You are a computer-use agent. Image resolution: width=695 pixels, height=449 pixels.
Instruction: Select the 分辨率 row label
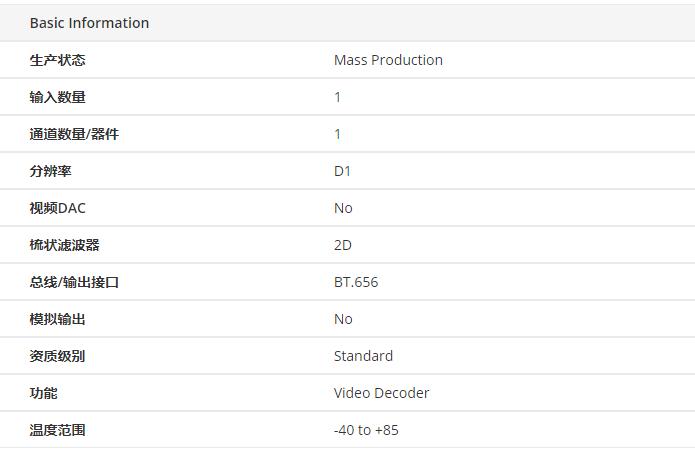(51, 171)
